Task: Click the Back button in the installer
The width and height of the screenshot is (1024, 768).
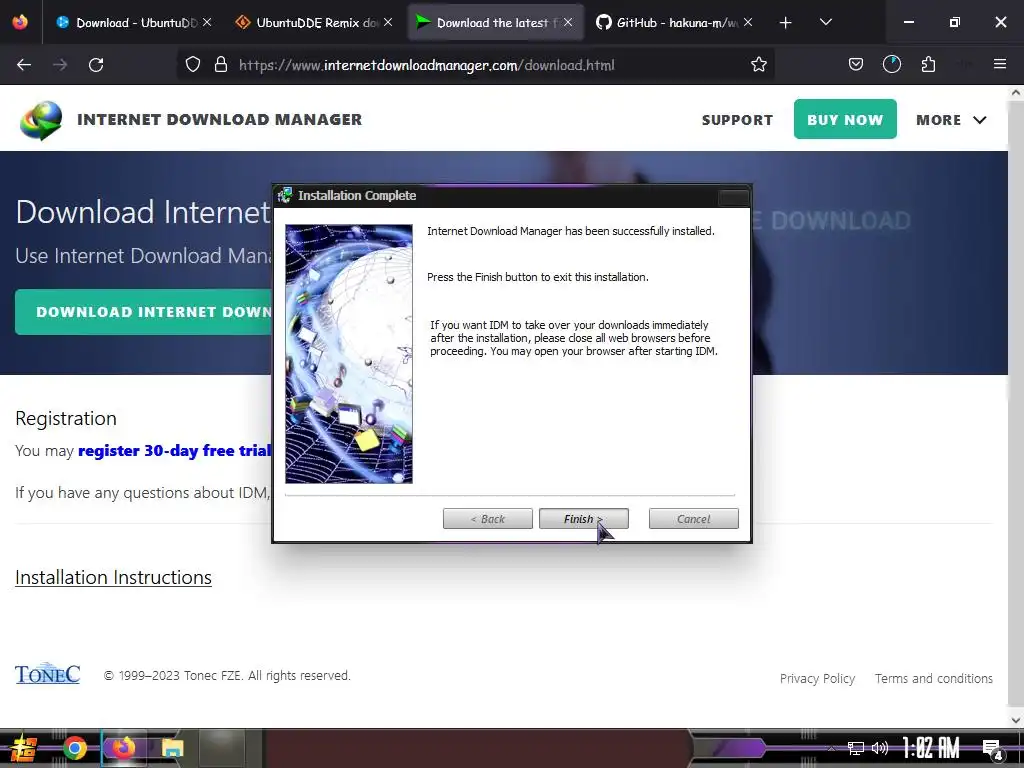Action: tap(488, 519)
